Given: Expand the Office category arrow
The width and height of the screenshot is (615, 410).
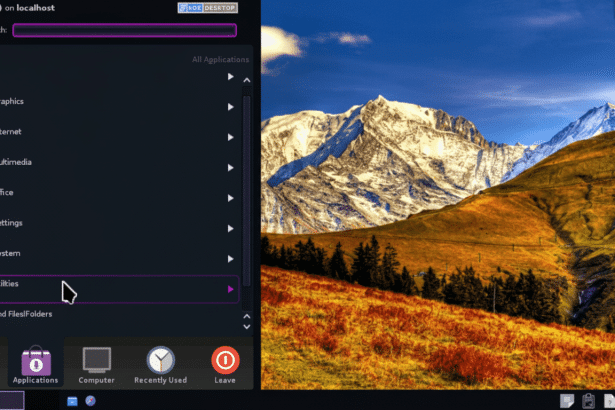Looking at the screenshot, I should point(231,198).
